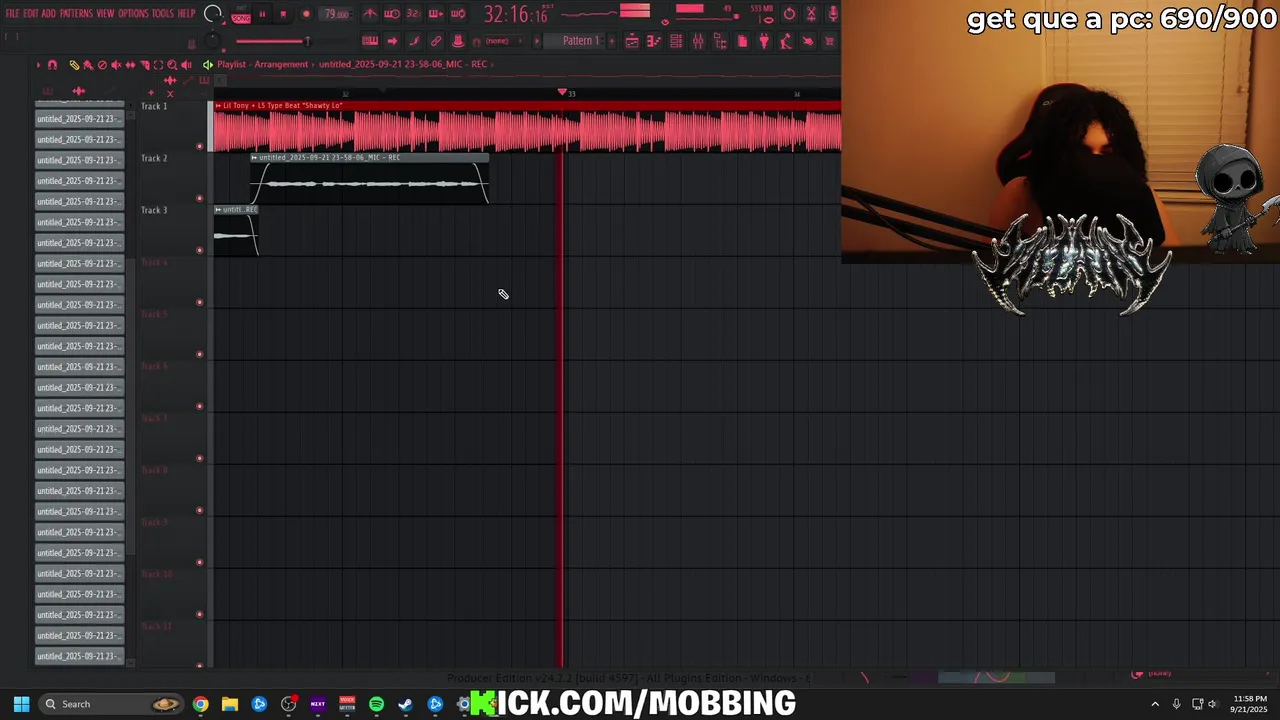Open the OPTIONS menu
1280x720 pixels.
[x=133, y=13]
